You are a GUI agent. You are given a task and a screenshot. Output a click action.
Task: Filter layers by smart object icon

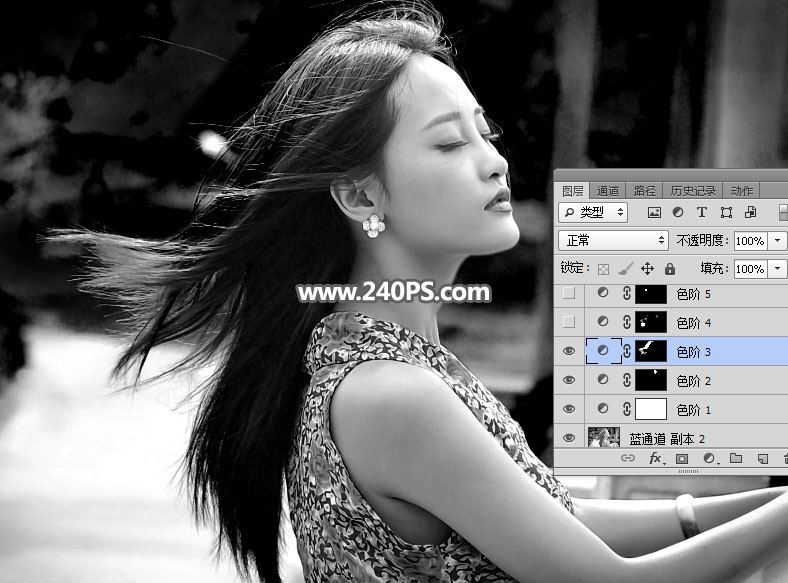(x=750, y=212)
